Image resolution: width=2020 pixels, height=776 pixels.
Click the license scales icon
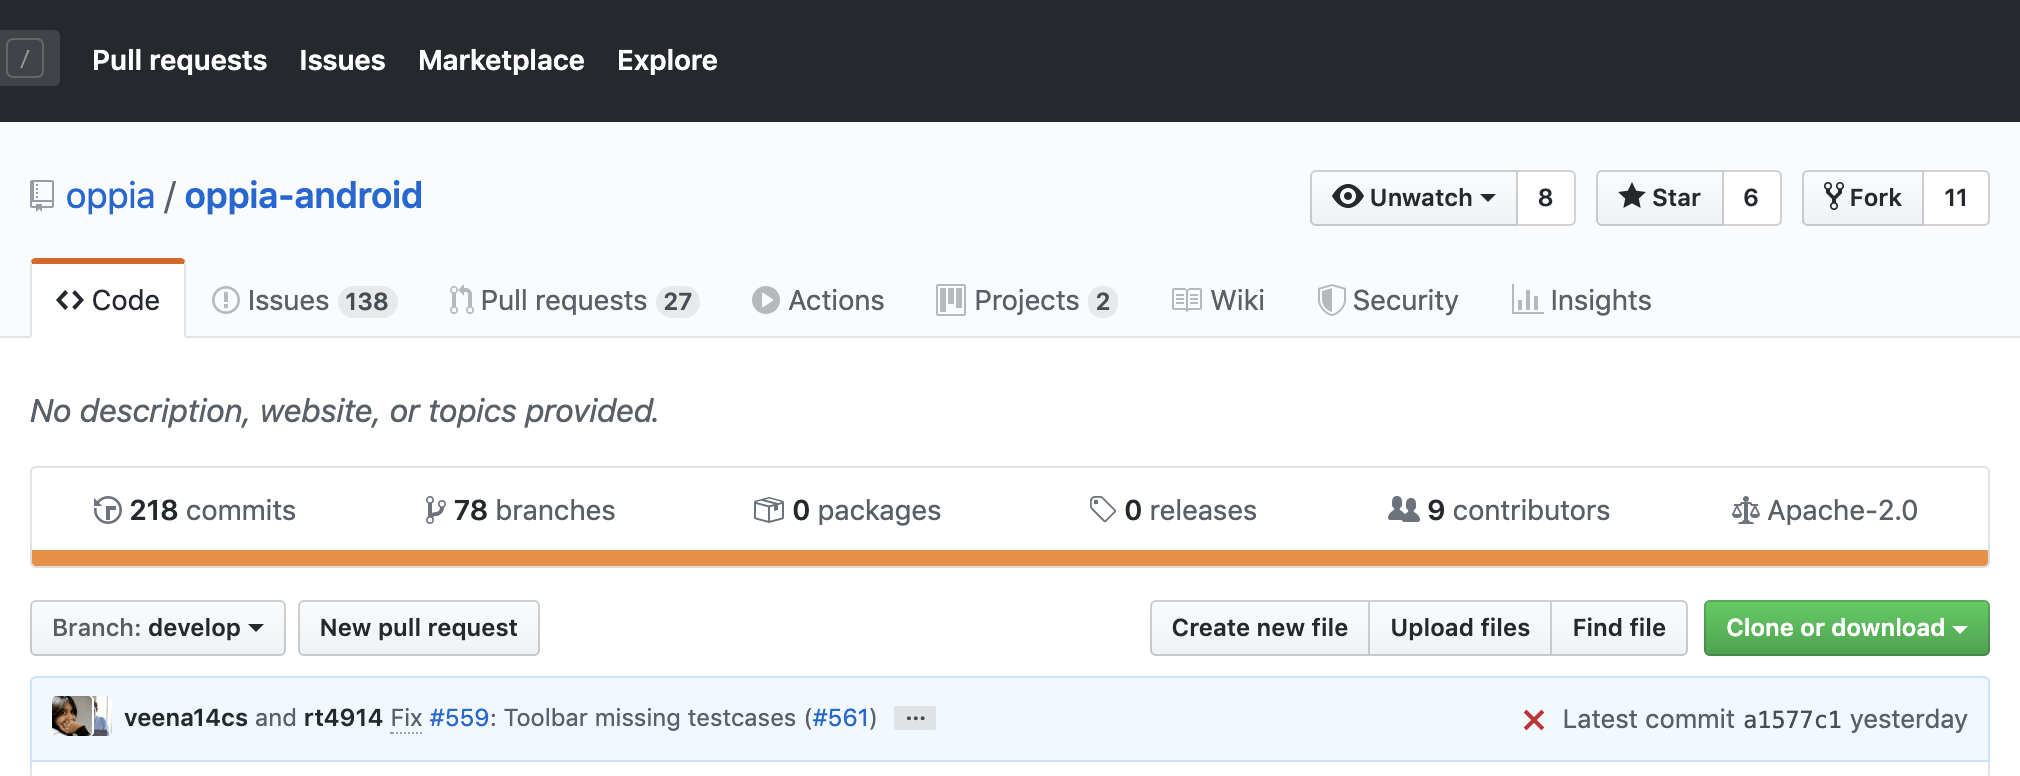[x=1745, y=510]
